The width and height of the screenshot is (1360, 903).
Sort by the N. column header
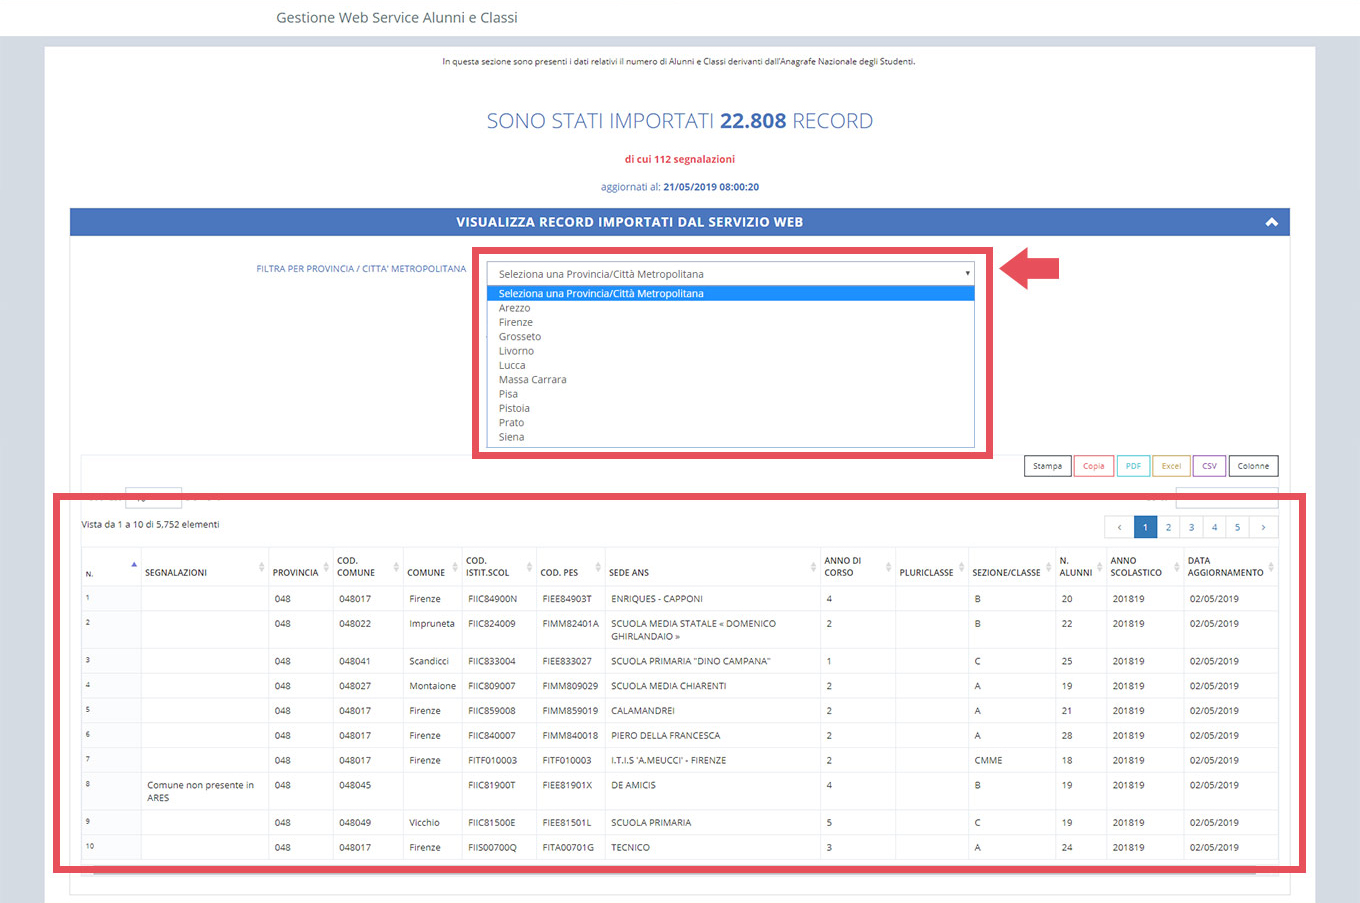110,568
